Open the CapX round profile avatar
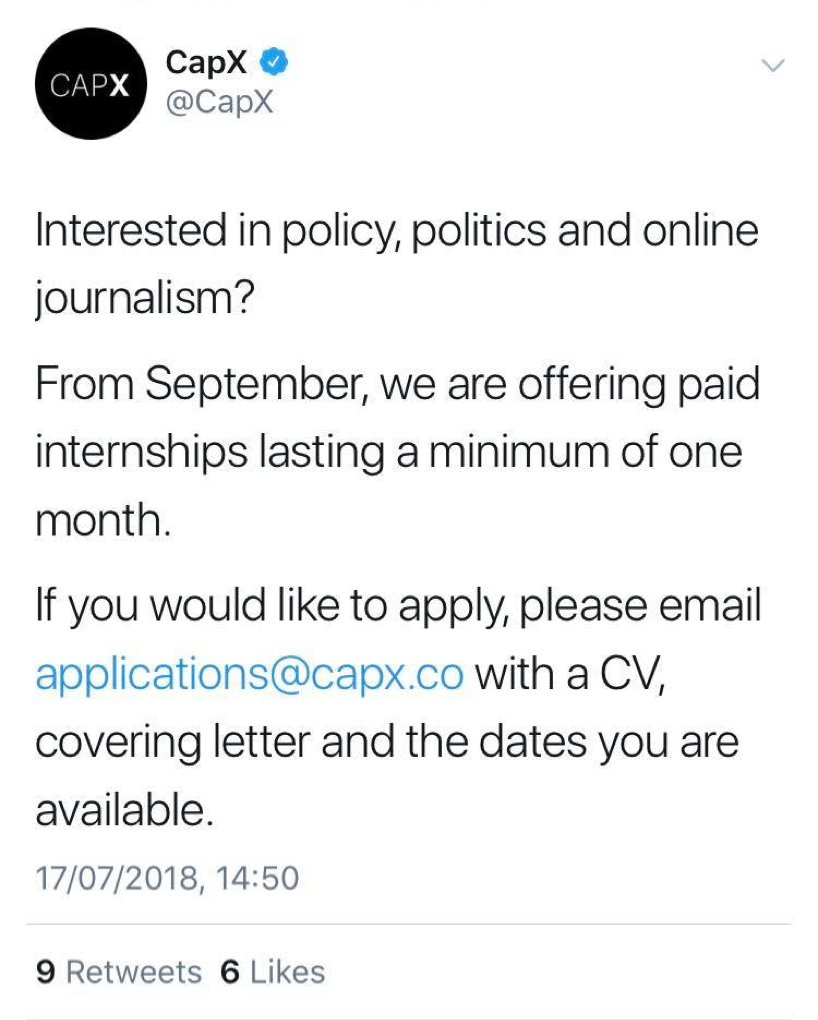The width and height of the screenshot is (818, 1020). point(91,84)
